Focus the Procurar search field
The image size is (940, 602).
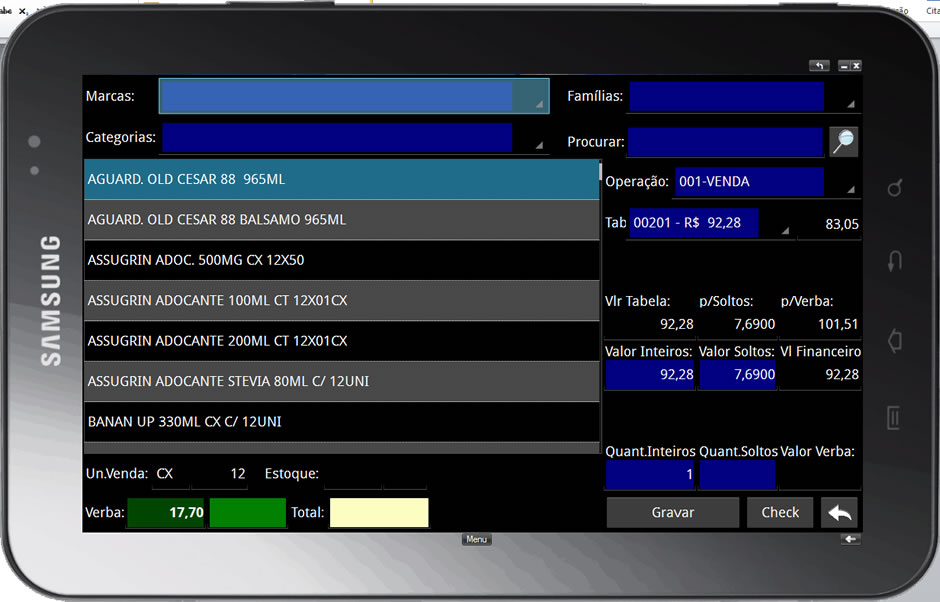click(x=725, y=142)
